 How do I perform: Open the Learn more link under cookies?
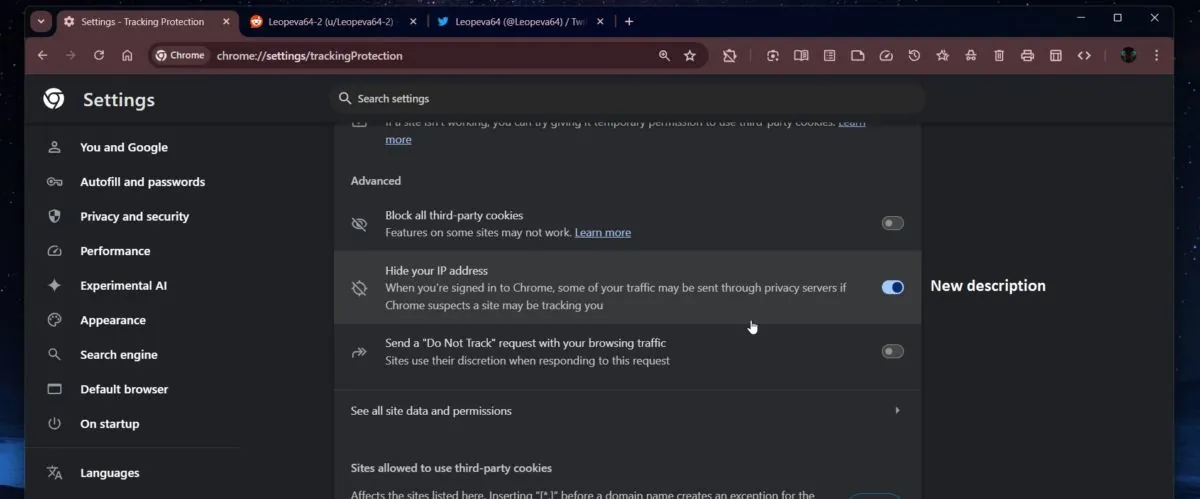[602, 233]
